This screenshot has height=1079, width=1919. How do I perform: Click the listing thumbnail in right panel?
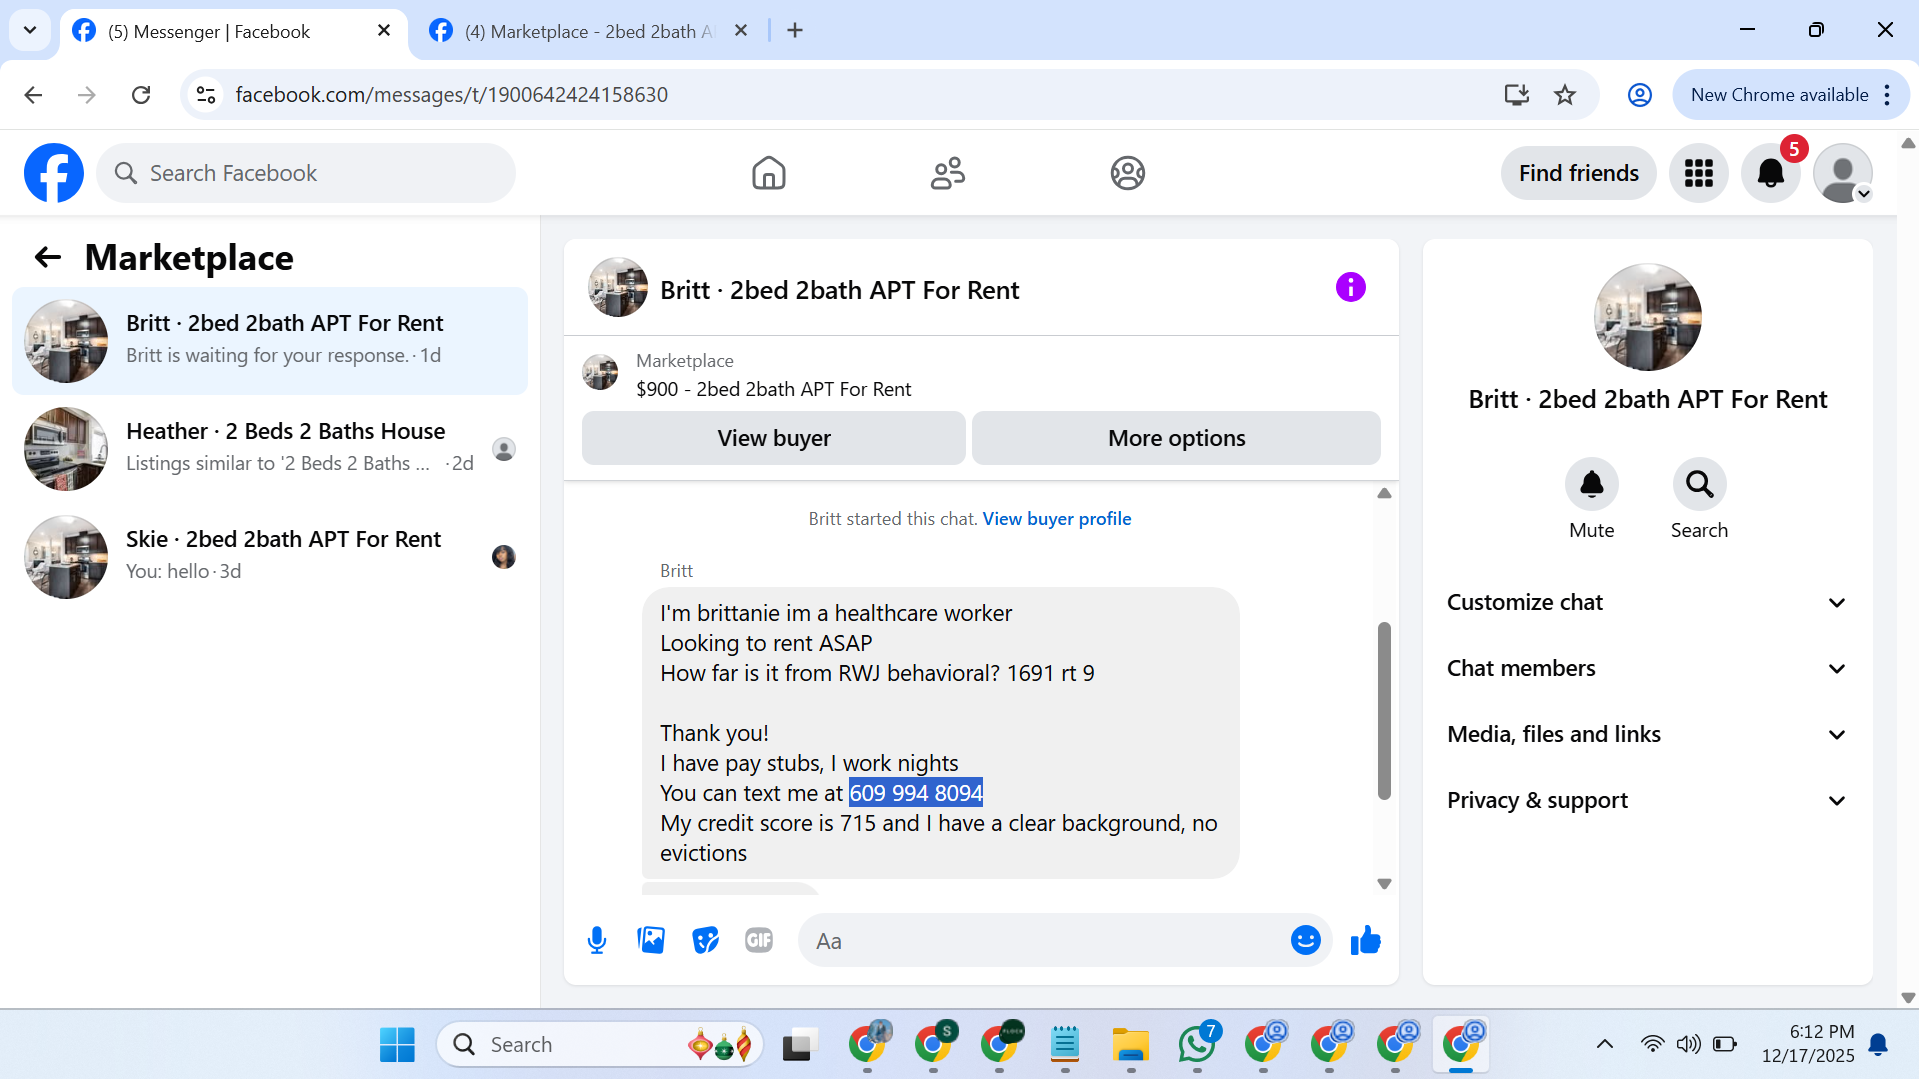coord(1647,317)
